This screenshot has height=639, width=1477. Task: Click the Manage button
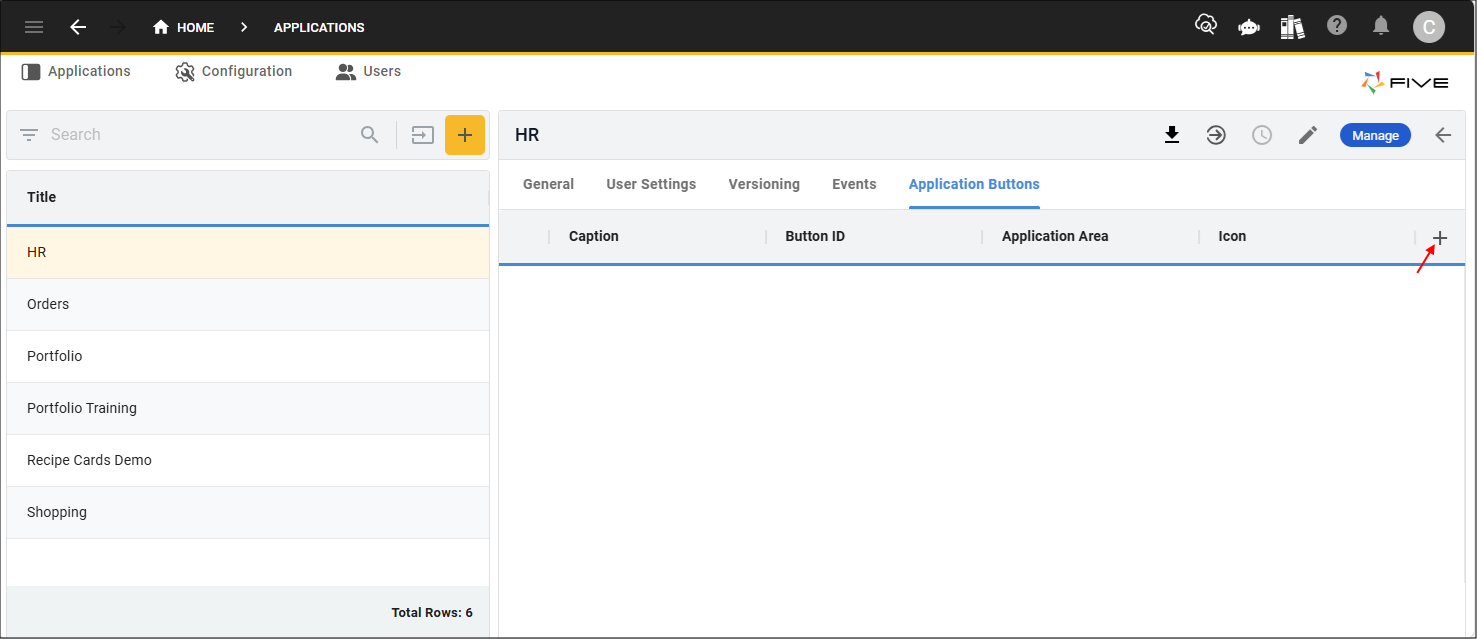1375,134
